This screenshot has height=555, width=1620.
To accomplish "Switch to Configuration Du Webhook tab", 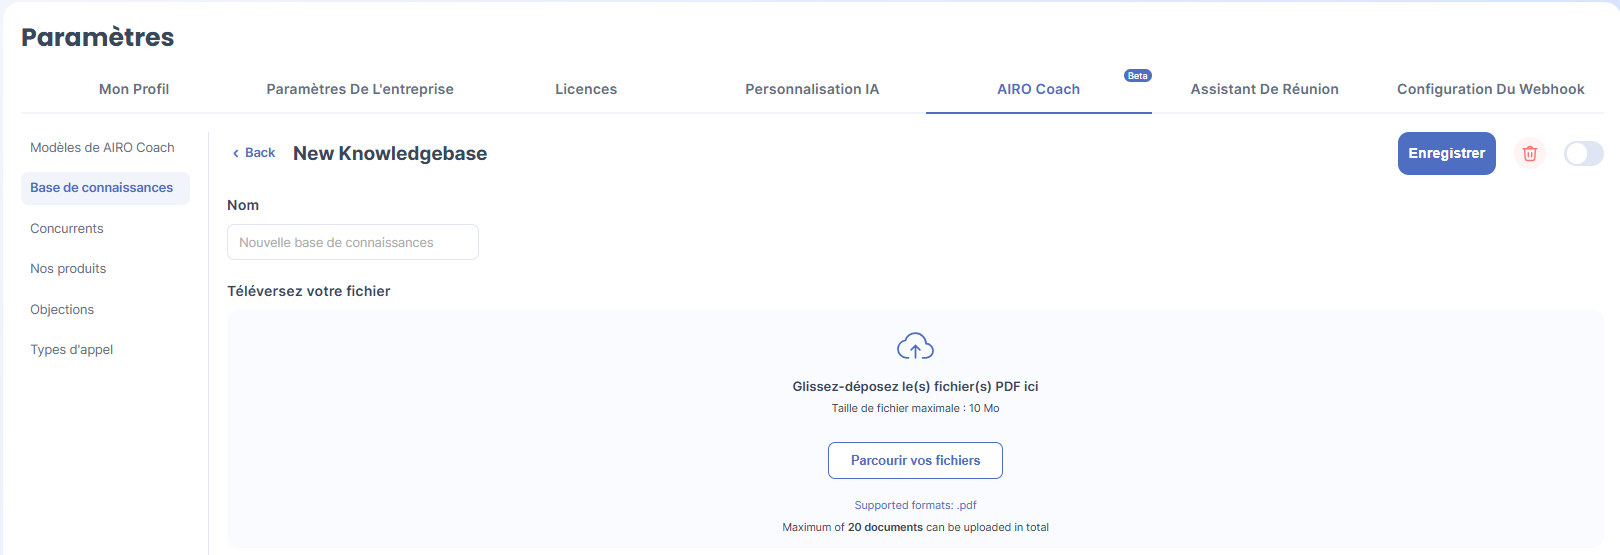I will 1490,89.
